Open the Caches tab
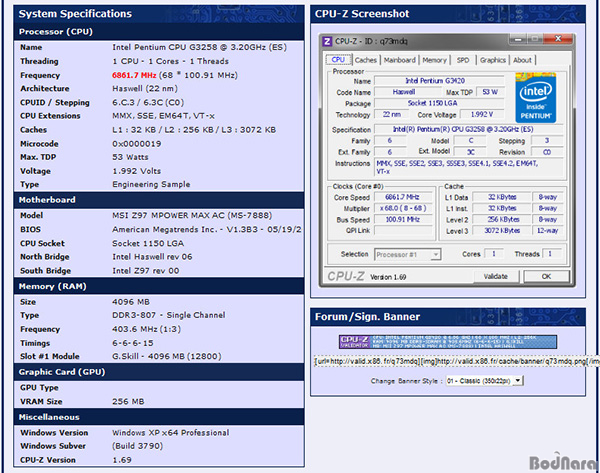Viewport: 600px width, 473px height. point(365,60)
